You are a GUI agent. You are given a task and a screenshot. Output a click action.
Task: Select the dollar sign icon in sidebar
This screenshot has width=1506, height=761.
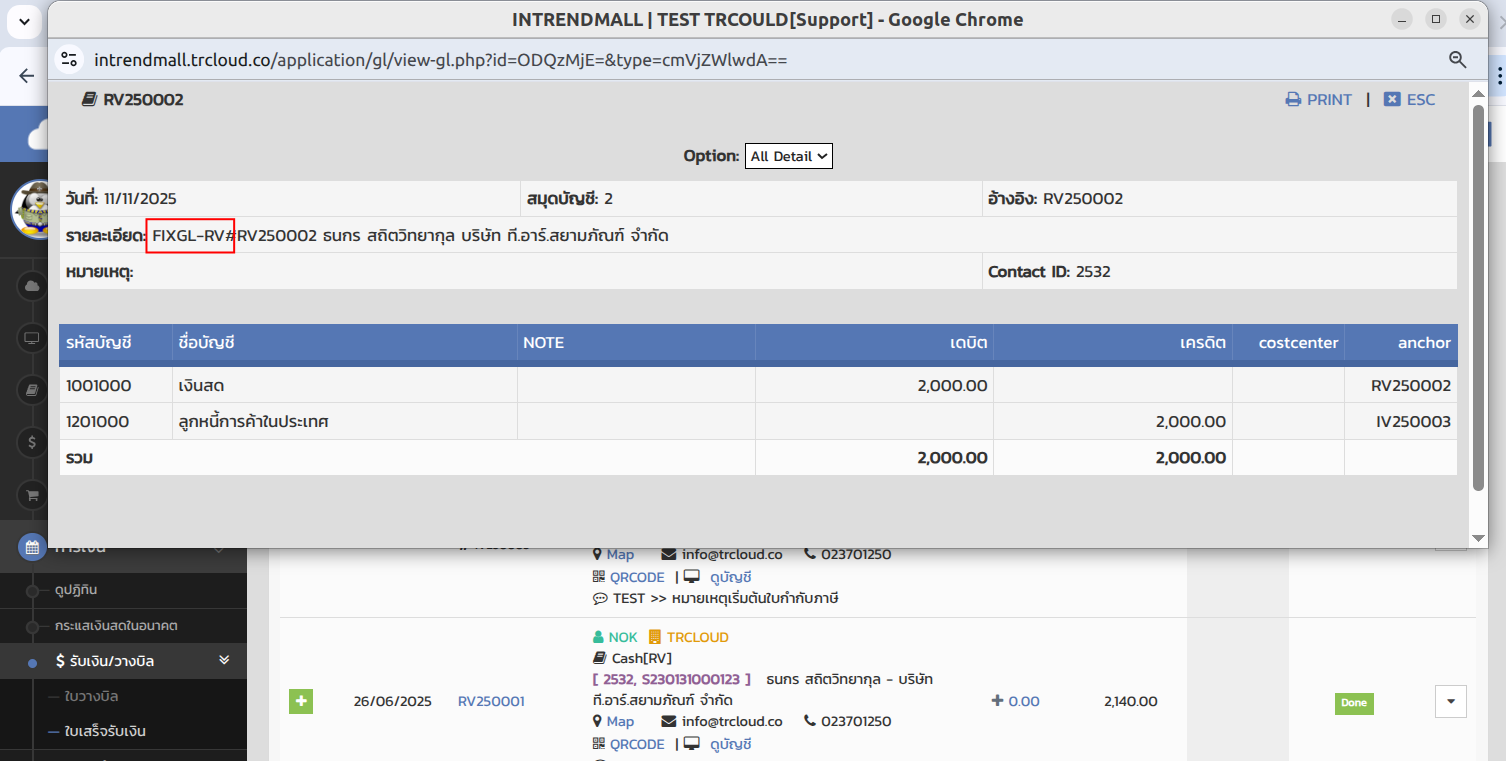click(x=32, y=442)
